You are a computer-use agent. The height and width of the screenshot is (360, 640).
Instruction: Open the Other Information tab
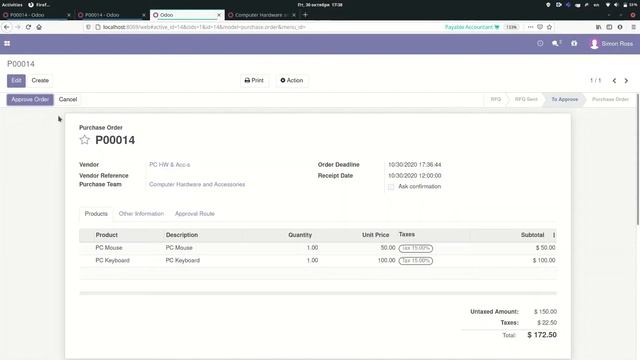coord(141,214)
